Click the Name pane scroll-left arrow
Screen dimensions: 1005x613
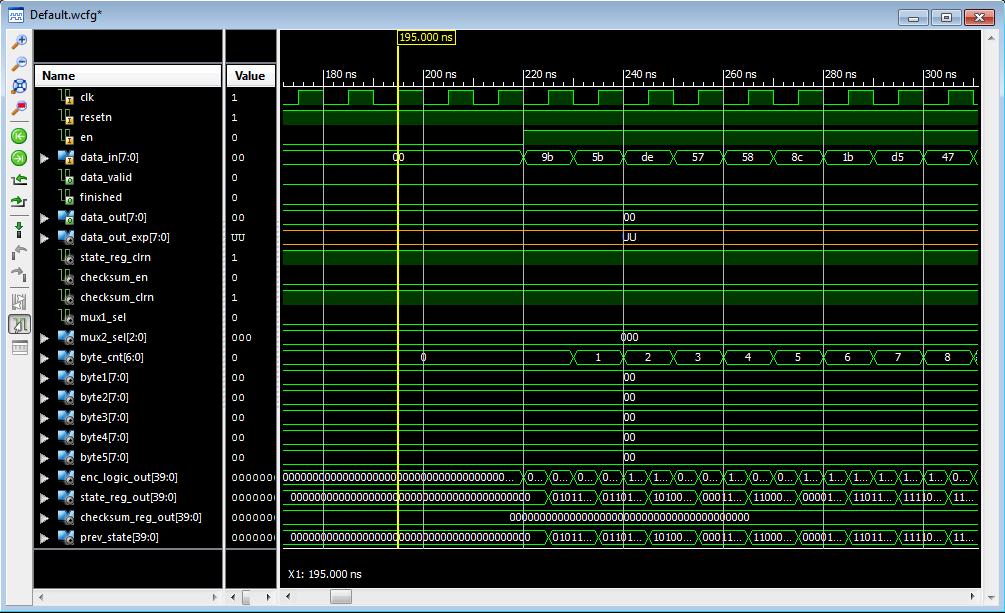41,597
